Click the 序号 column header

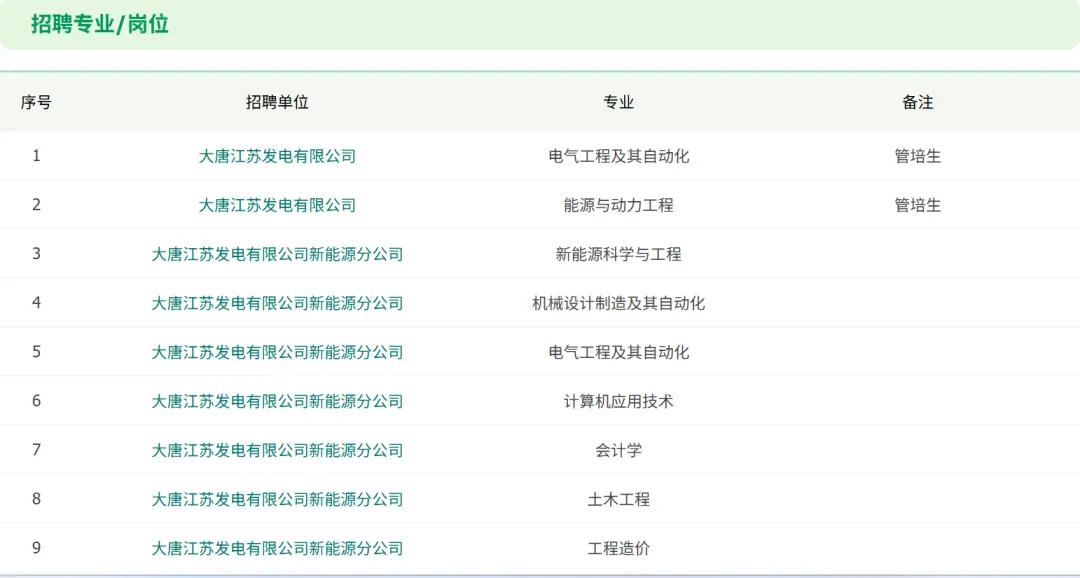click(x=36, y=103)
